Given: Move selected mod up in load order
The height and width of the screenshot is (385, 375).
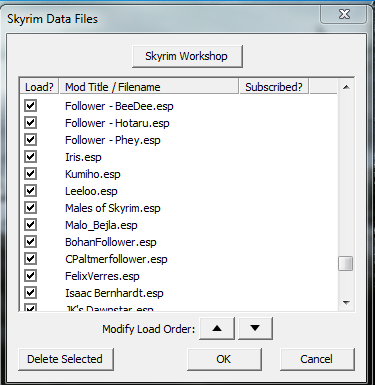Looking at the screenshot, I should (x=217, y=328).
